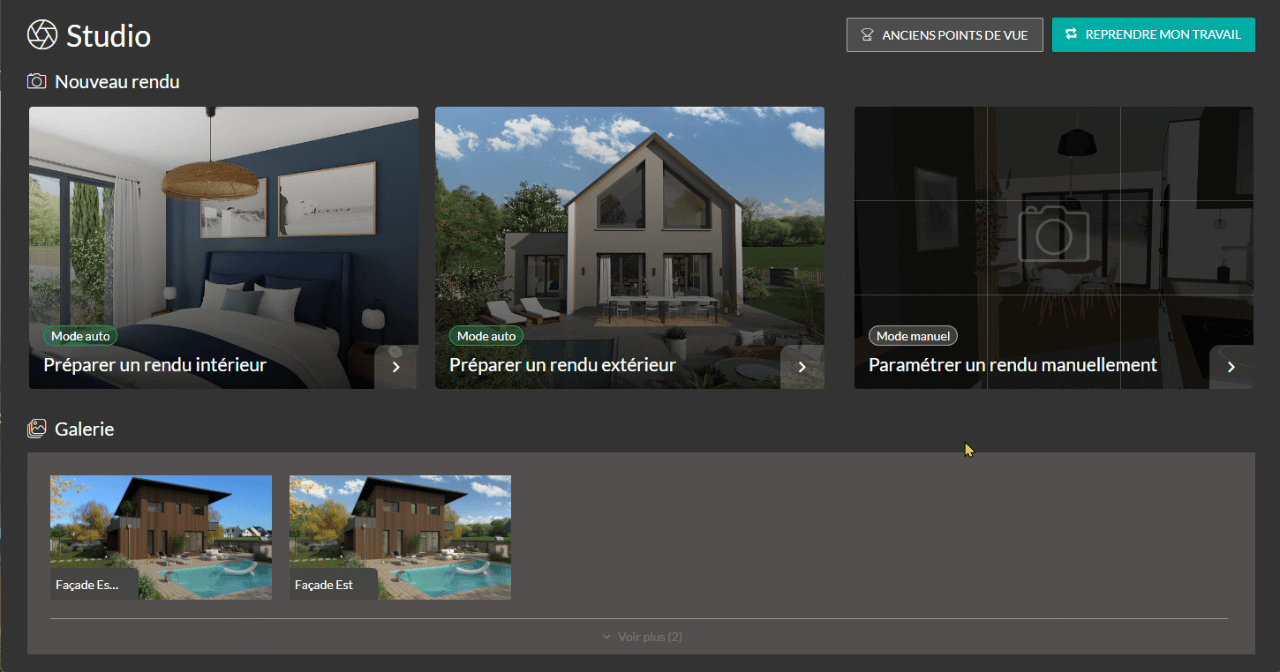The width and height of the screenshot is (1280, 672).
Task: Open interior render via its arrow chevron
Action: click(x=396, y=367)
